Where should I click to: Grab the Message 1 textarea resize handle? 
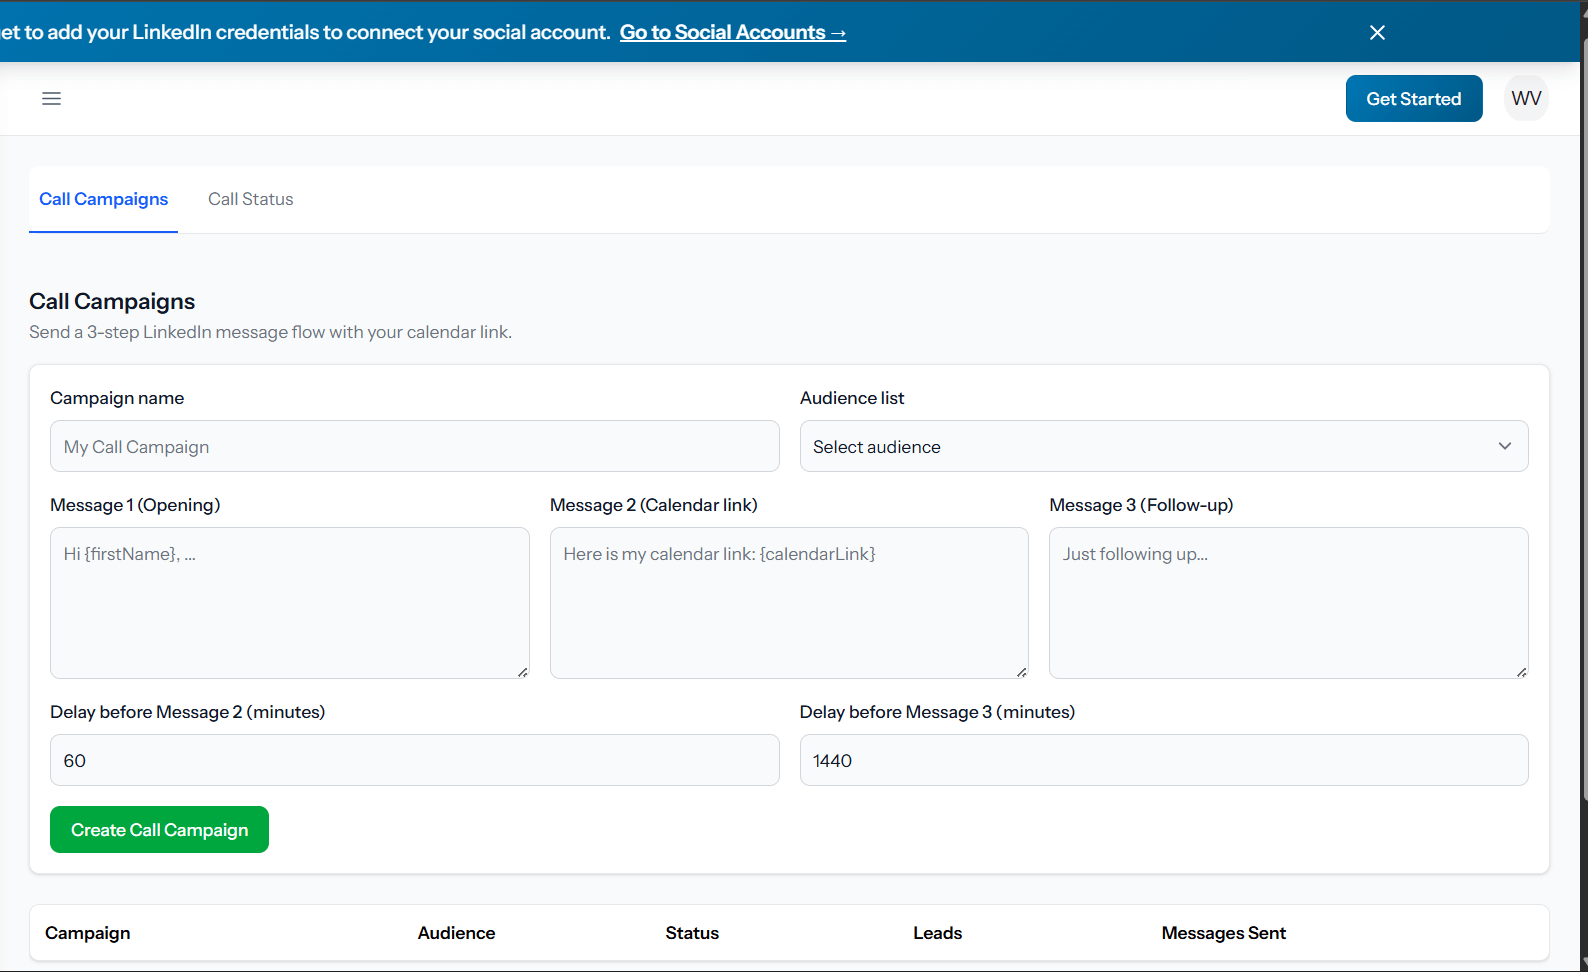pos(523,672)
